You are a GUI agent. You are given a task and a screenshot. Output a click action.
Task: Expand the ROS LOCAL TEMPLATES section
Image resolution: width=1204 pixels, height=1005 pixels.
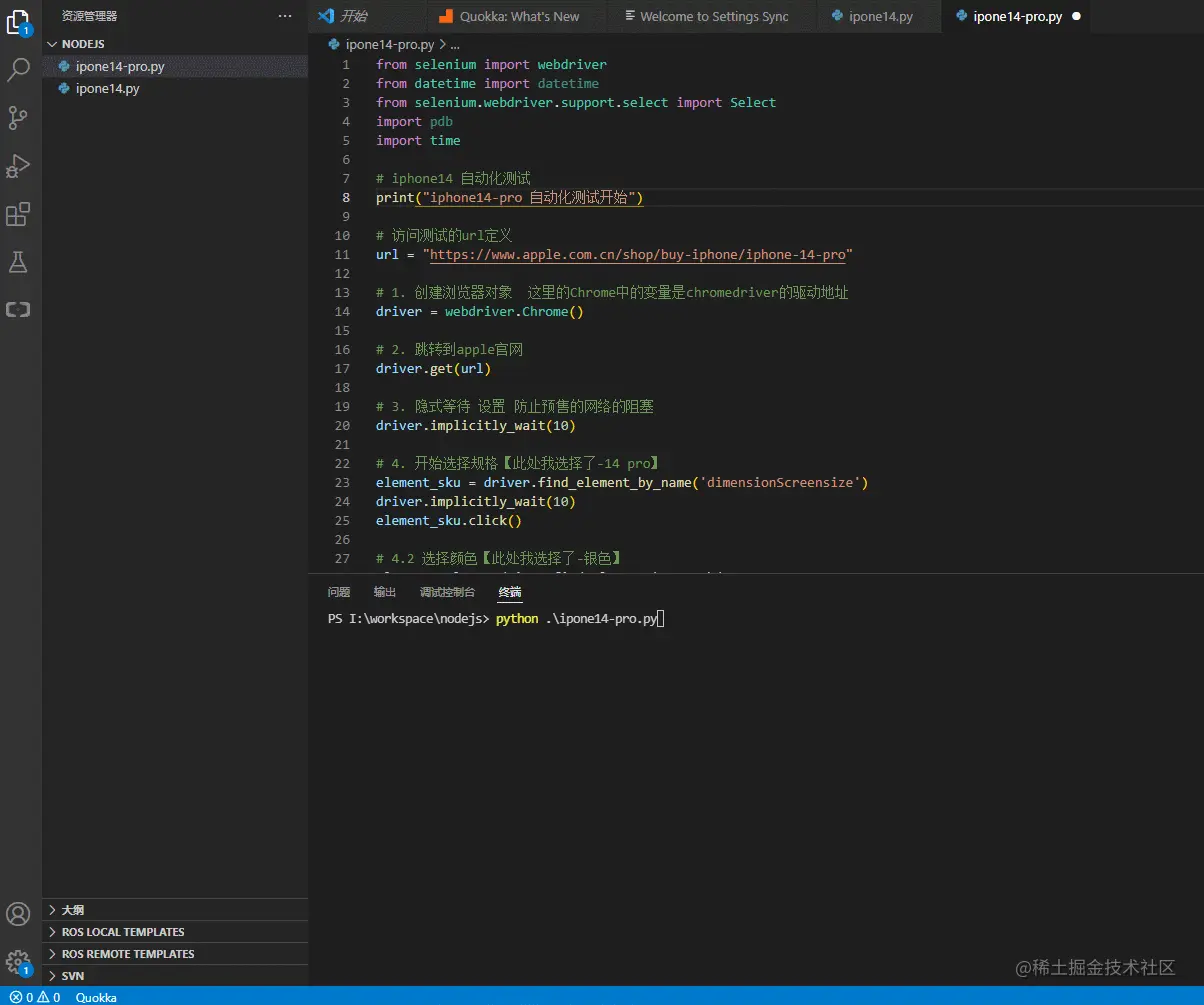[x=175, y=932]
